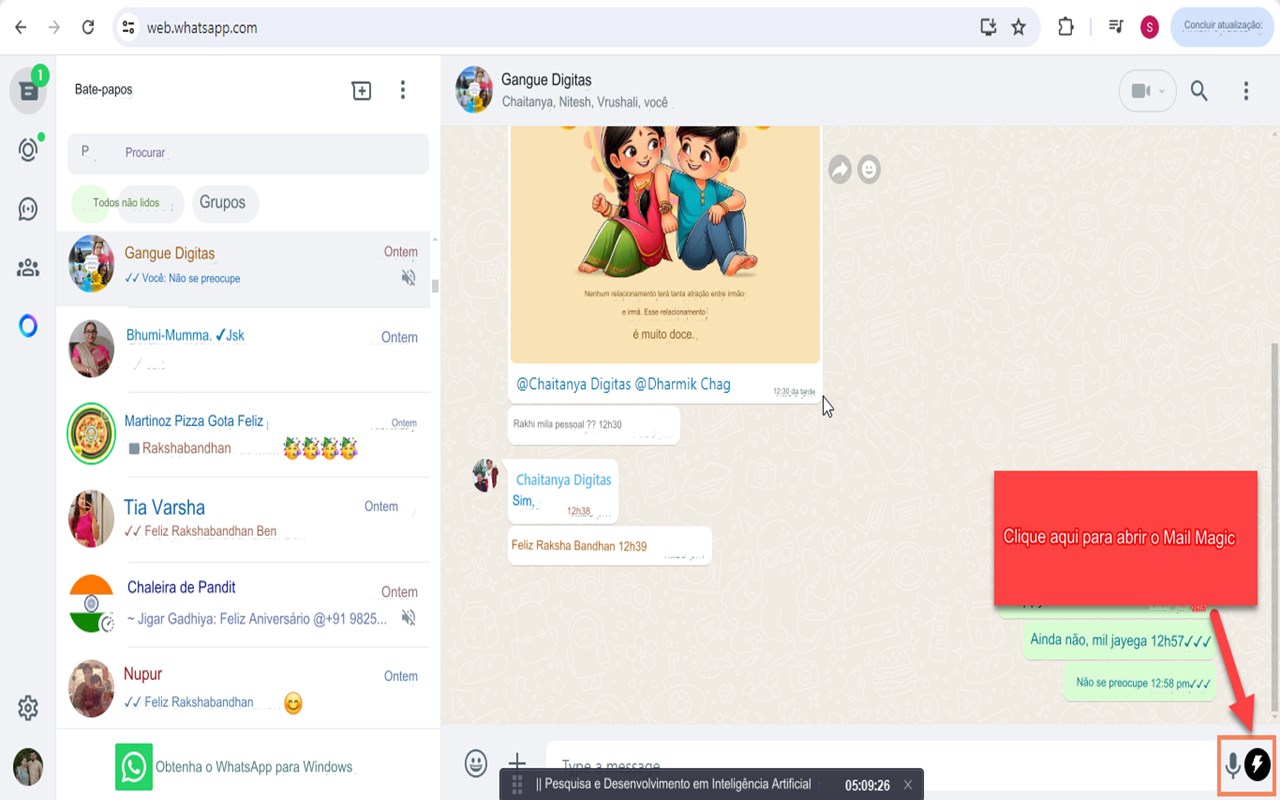The width and height of the screenshot is (1280, 800).
Task: Click the Type a message input field
Action: (880, 765)
